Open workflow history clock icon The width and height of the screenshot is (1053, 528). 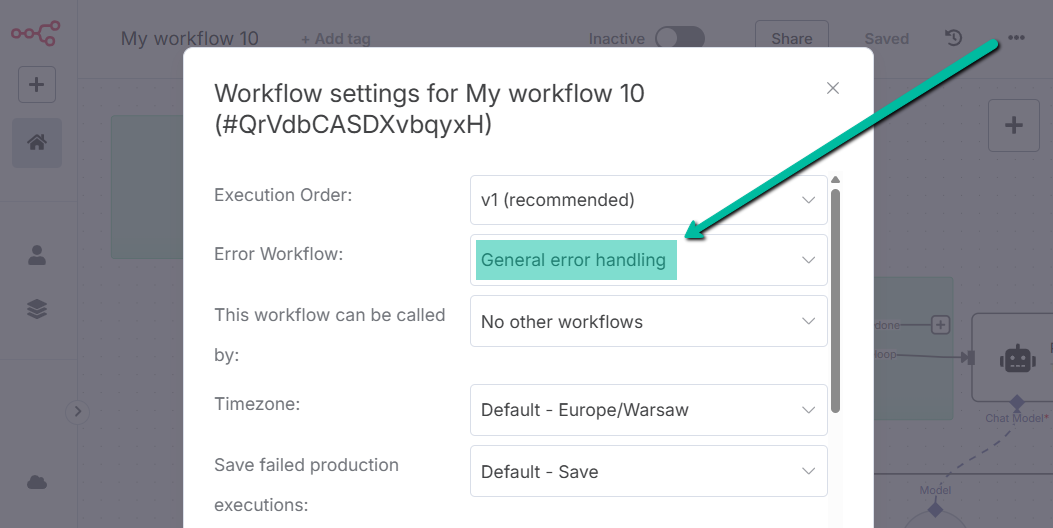(x=953, y=38)
